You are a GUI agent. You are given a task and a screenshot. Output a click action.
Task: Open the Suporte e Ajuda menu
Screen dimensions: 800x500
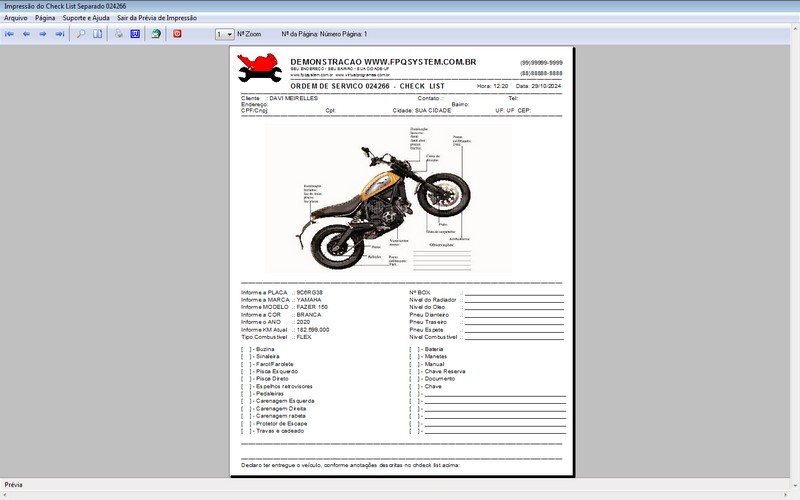pyautogui.click(x=86, y=18)
